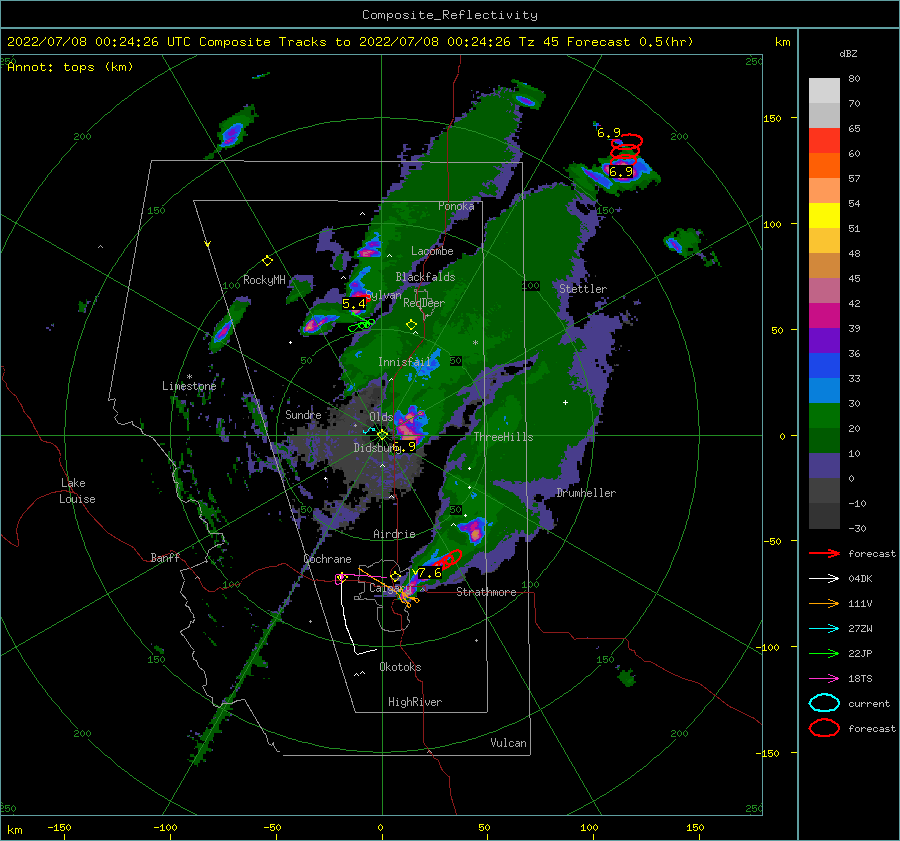This screenshot has width=900, height=841.
Task: Click the HighRiver city label
Action: (415, 702)
